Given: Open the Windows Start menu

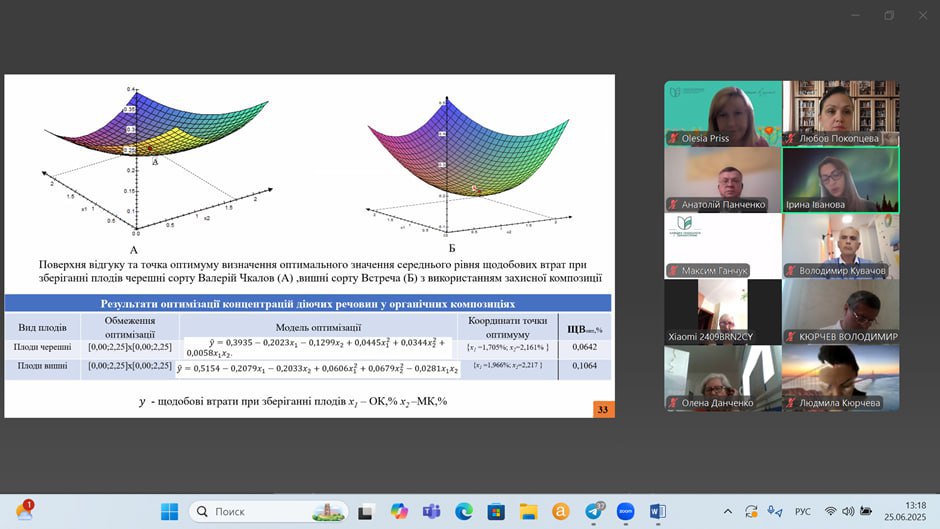Looking at the screenshot, I should 170,512.
